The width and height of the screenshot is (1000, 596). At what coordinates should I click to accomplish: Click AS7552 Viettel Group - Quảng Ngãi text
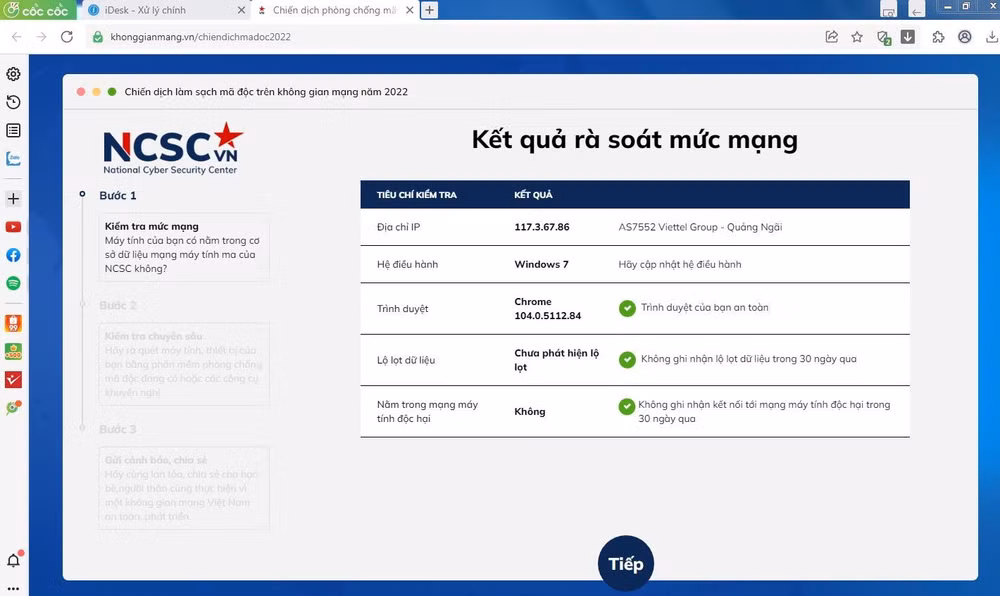pos(700,227)
